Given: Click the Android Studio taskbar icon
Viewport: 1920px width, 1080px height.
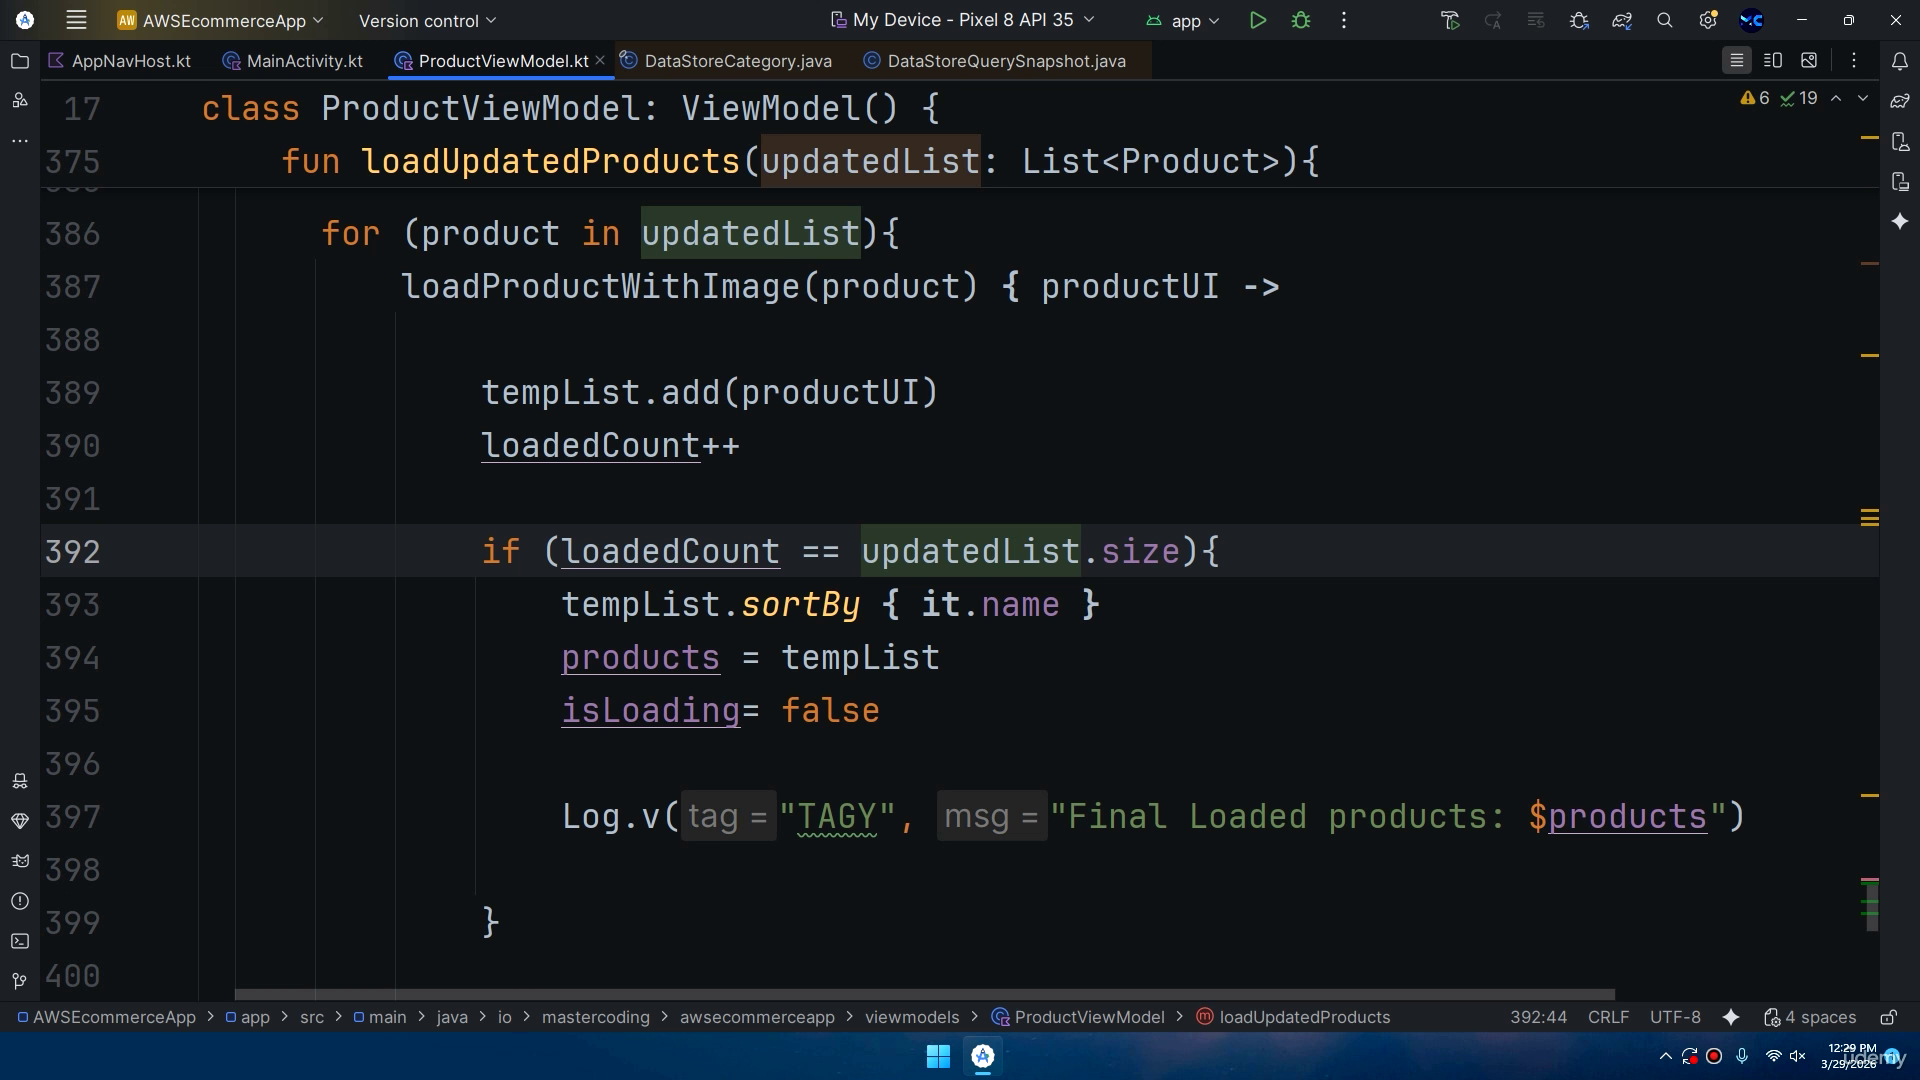Looking at the screenshot, I should pos(983,1056).
